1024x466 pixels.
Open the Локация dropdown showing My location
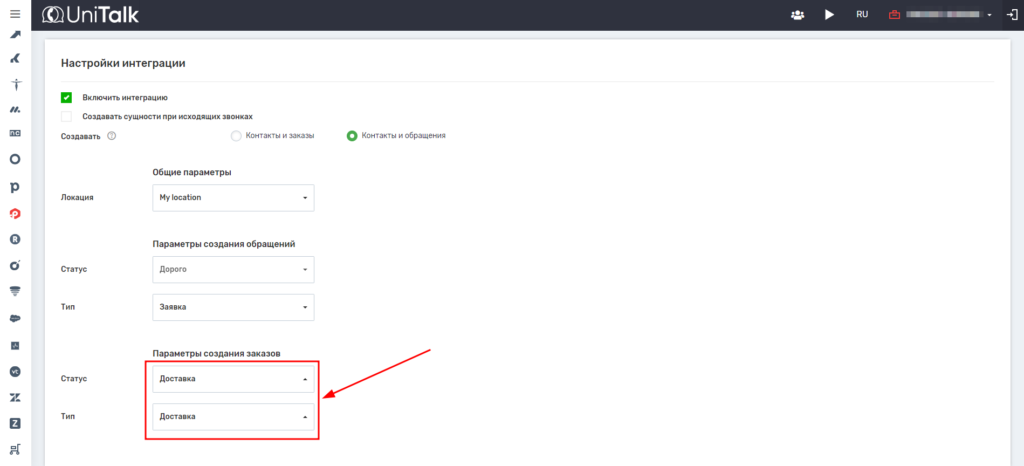click(x=233, y=198)
